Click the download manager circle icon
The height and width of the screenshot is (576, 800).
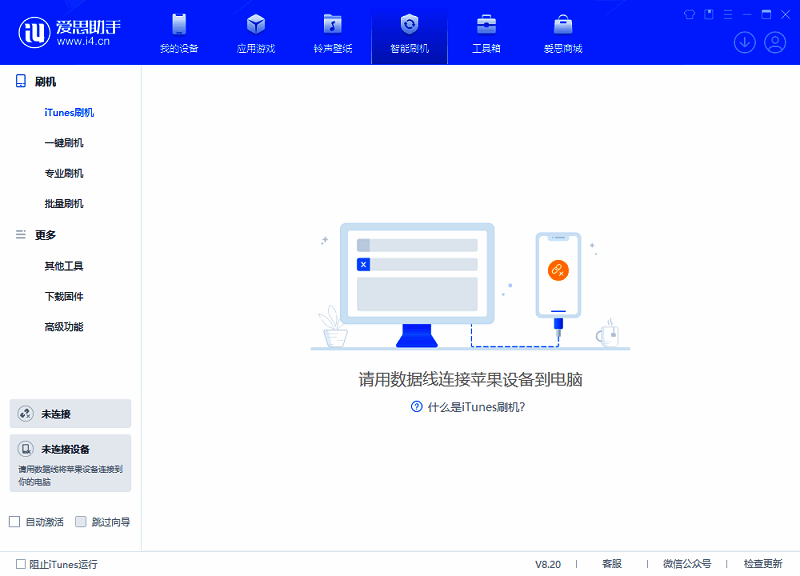744,42
